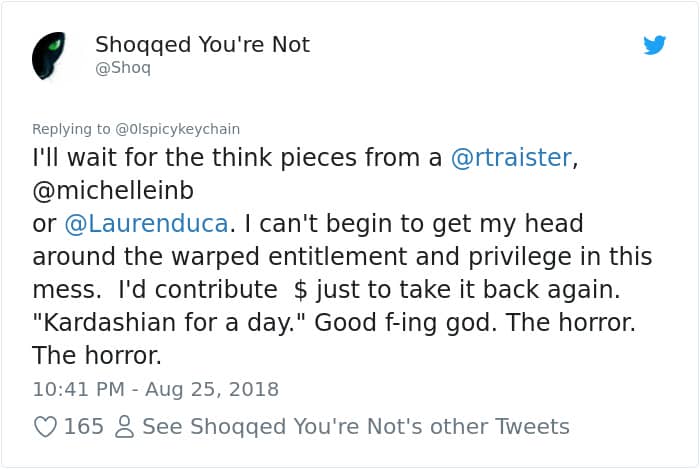See Shoqqed You're Not's other Tweets

pyautogui.click(x=355, y=427)
